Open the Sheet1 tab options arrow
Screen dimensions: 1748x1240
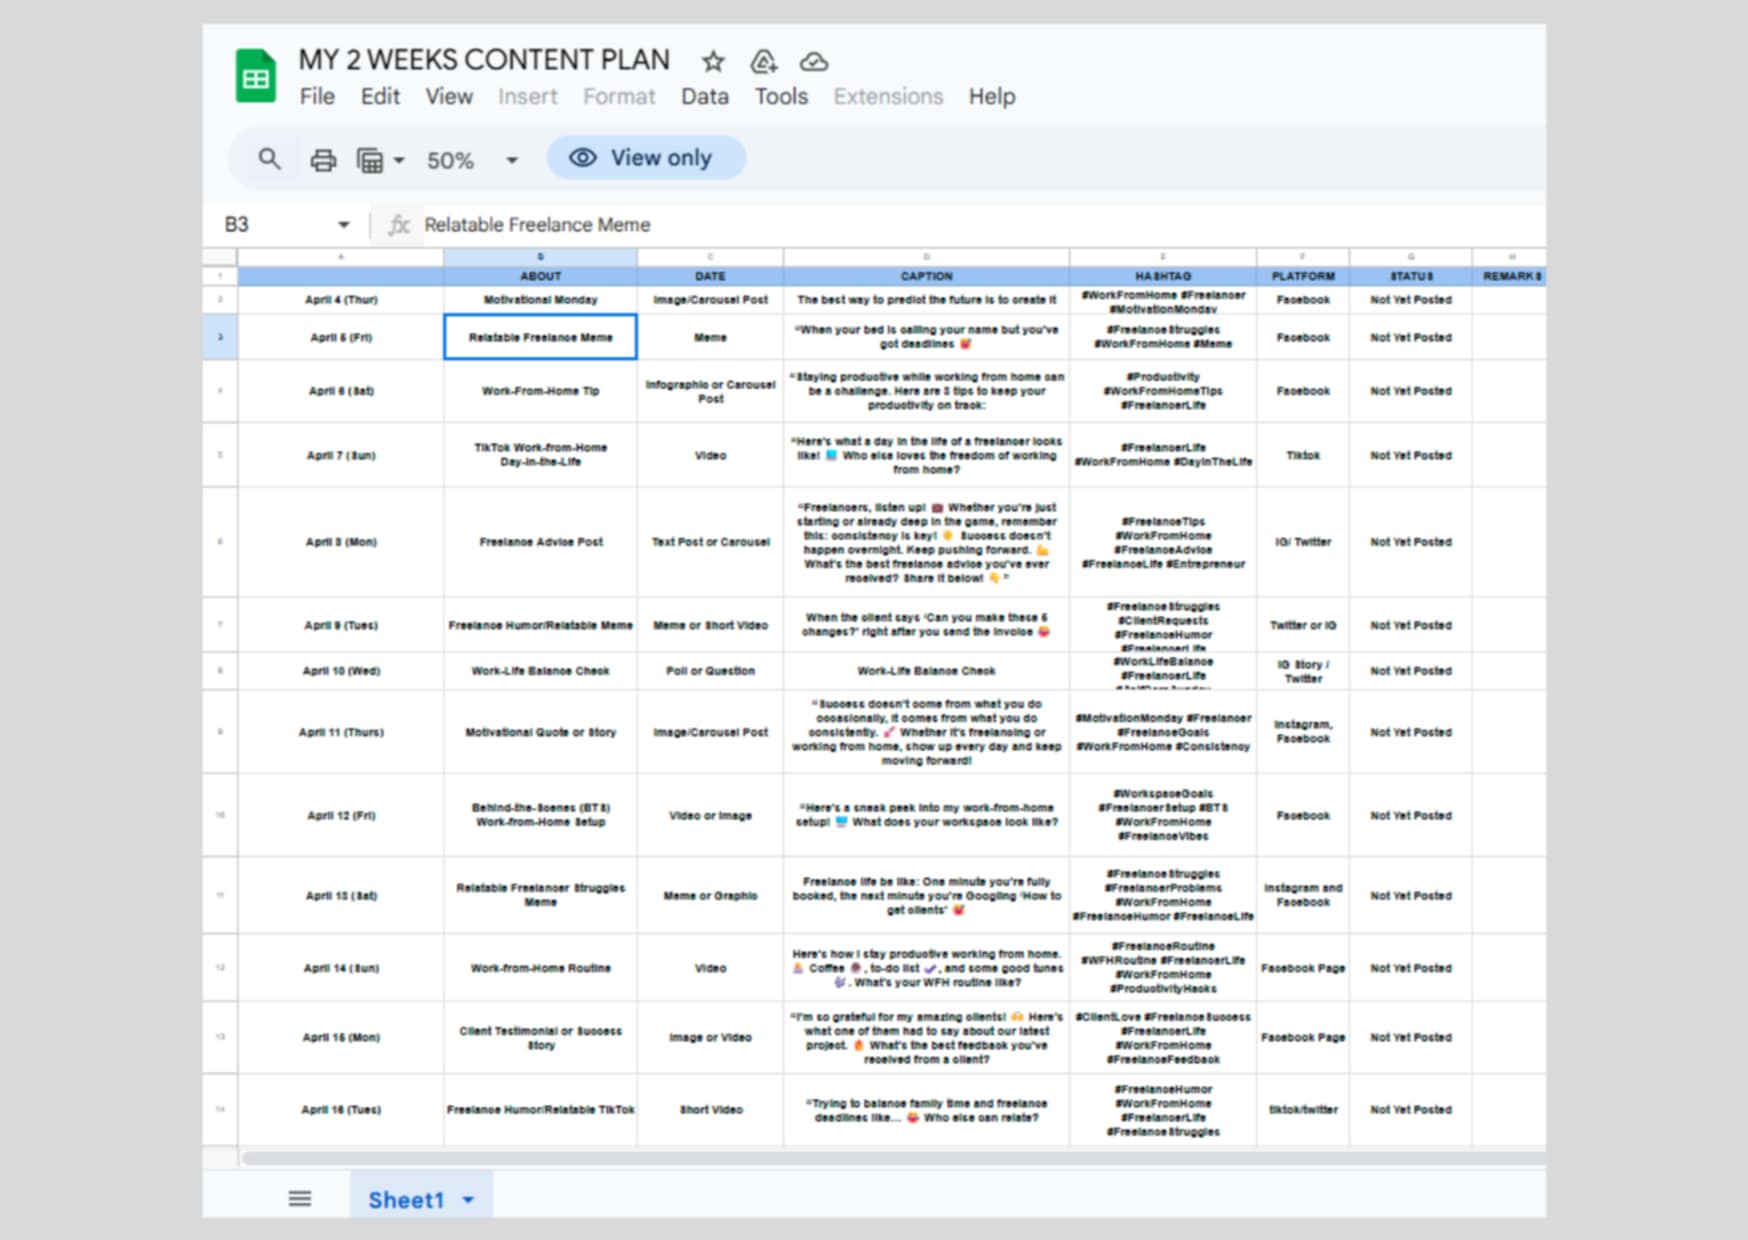tap(468, 1200)
